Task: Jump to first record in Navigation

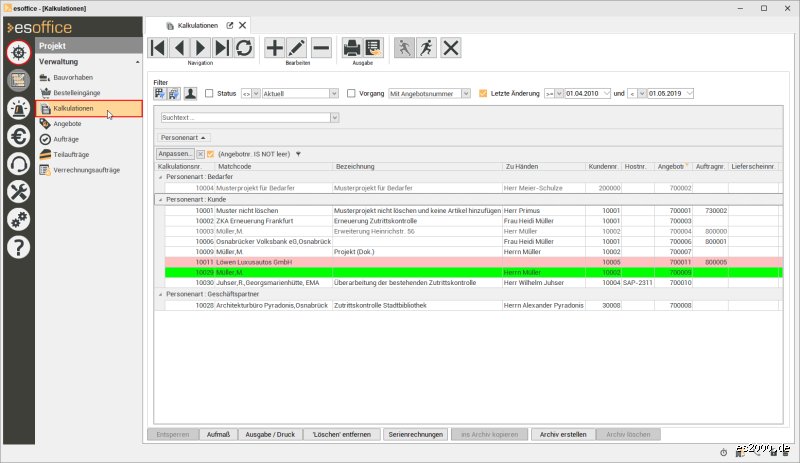Action: pos(158,48)
